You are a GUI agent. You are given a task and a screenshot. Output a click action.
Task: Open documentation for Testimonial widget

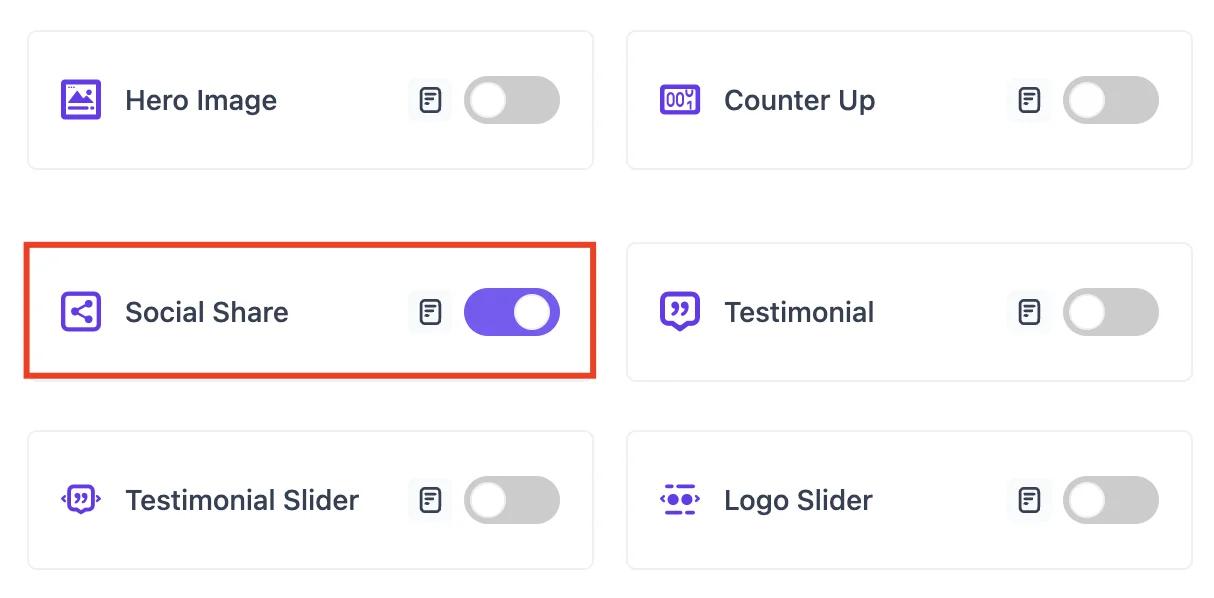[1028, 312]
